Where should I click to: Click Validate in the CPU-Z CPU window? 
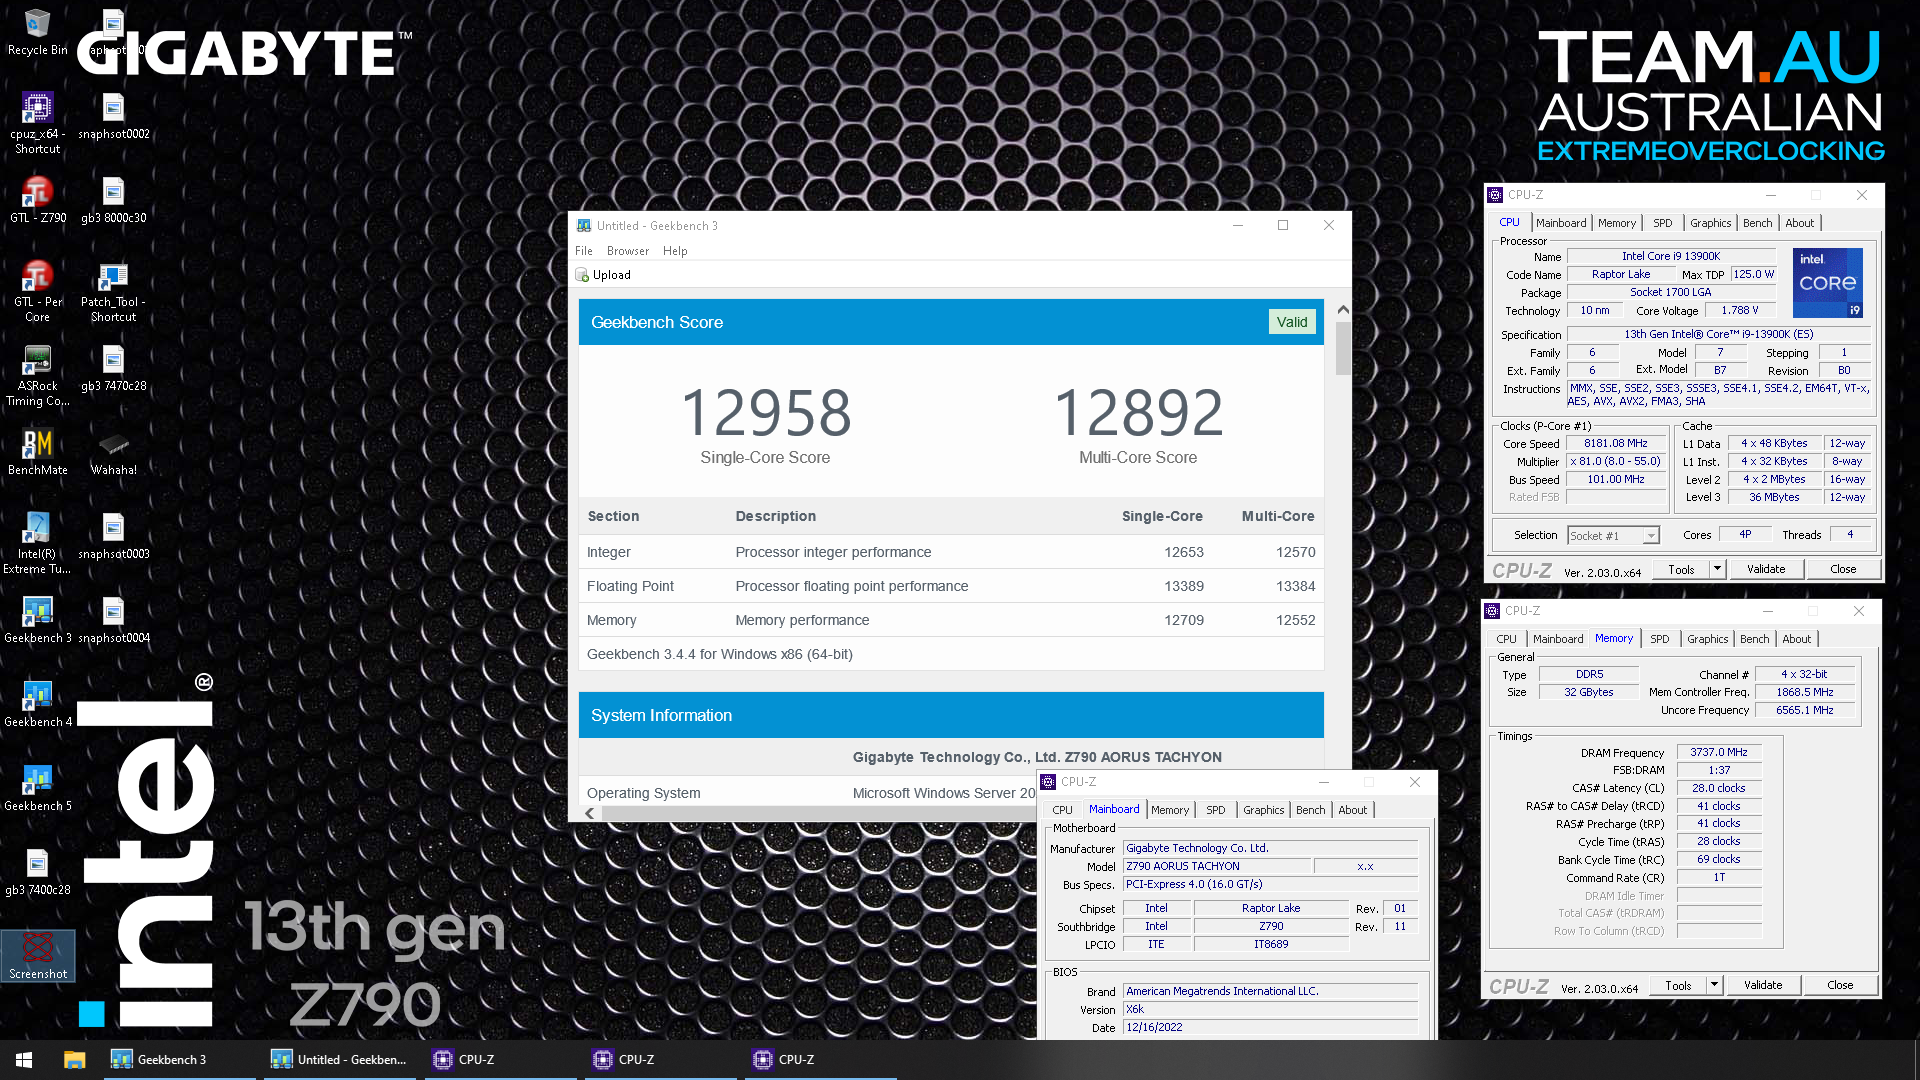click(1765, 569)
